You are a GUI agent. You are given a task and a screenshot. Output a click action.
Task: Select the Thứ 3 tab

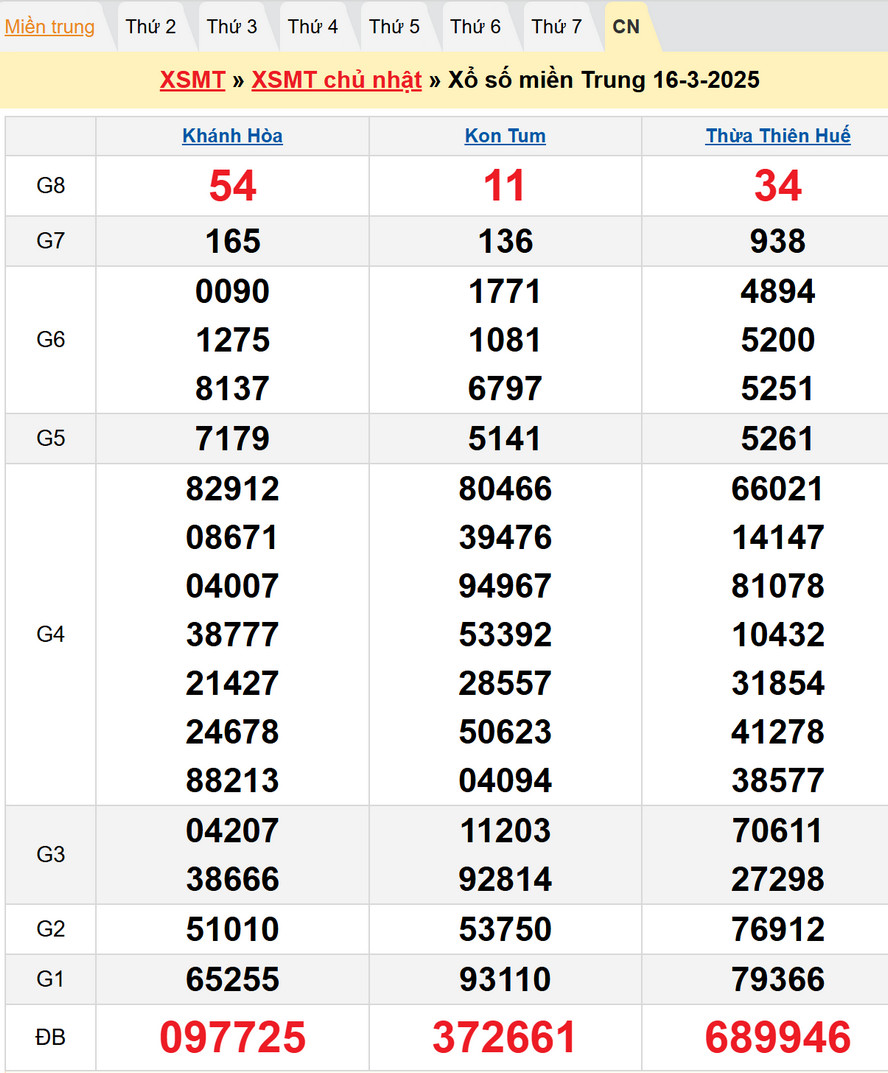click(x=232, y=27)
